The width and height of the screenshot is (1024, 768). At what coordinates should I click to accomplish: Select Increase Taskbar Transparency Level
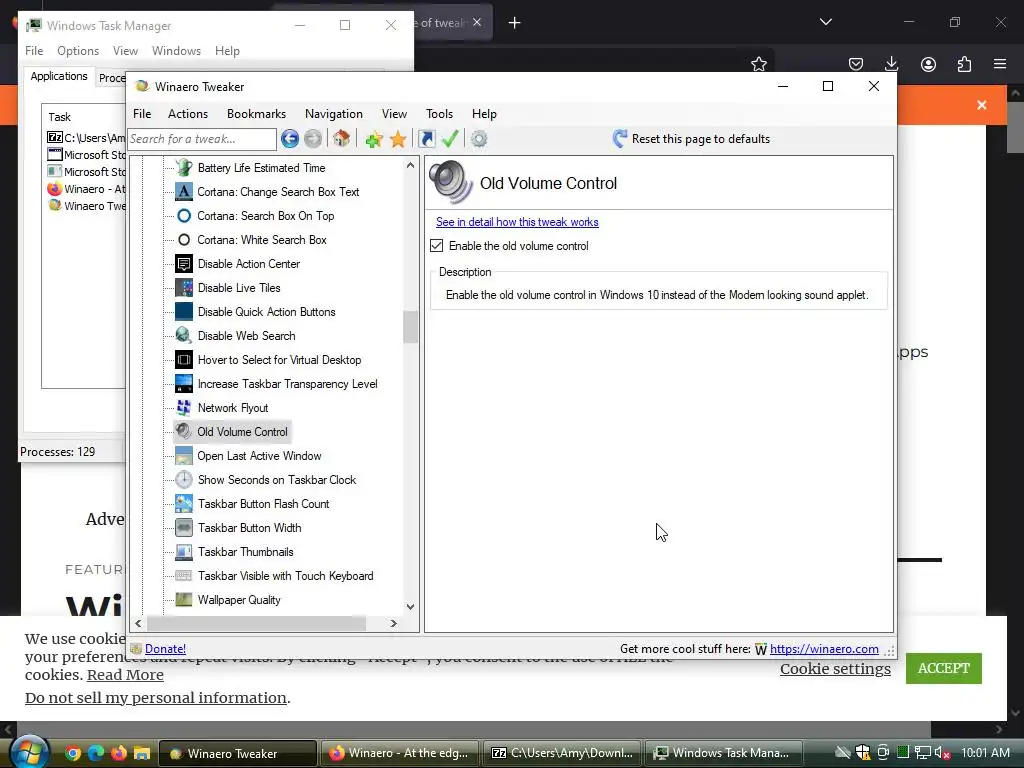(x=287, y=384)
